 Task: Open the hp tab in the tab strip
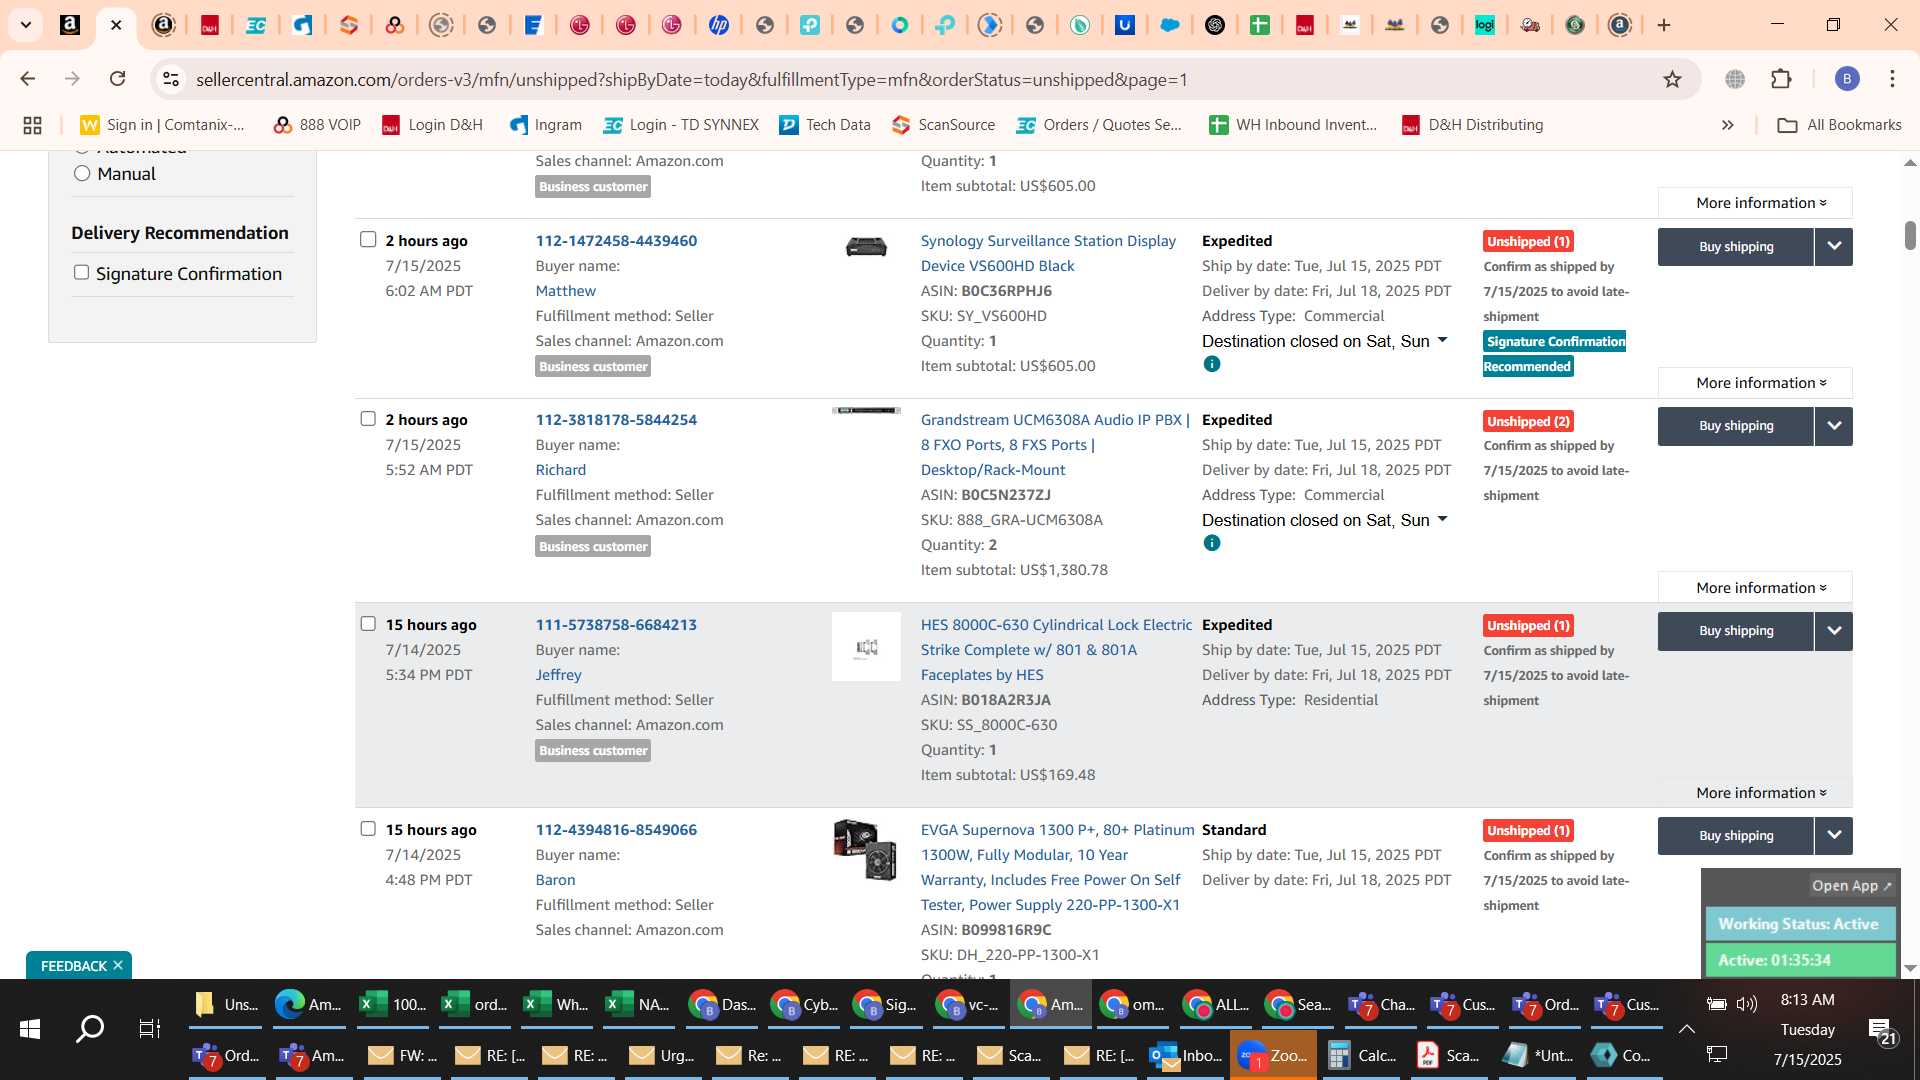coord(719,25)
